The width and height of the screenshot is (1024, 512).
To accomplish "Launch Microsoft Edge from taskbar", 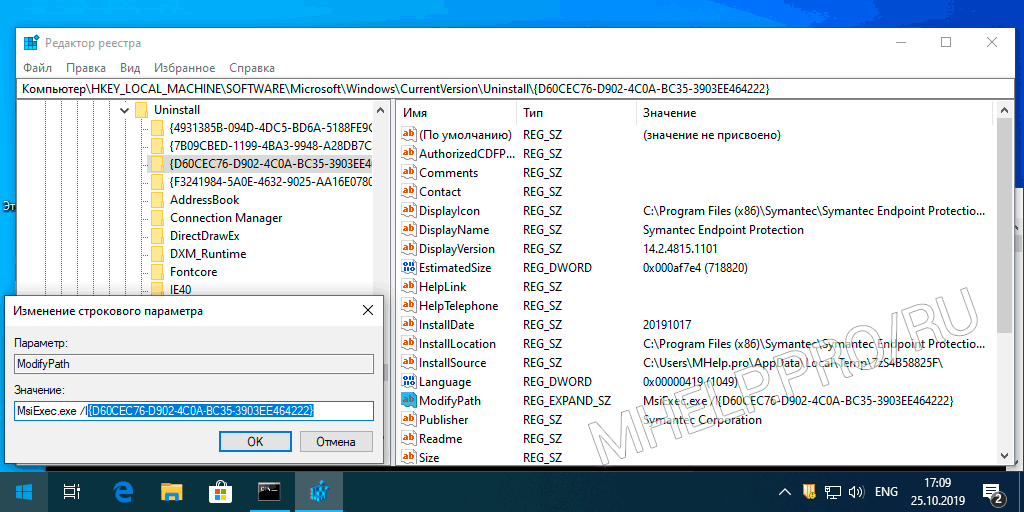I will pos(122,492).
